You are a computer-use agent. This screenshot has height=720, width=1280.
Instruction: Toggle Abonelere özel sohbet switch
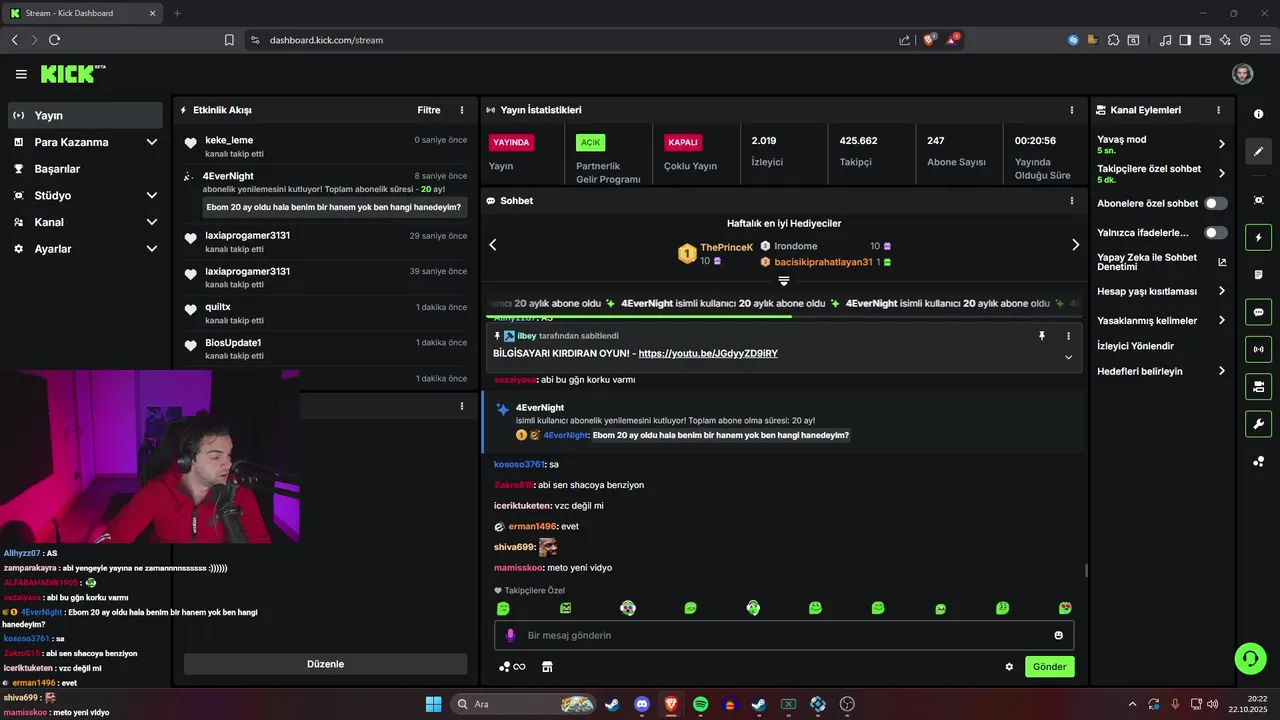[1216, 203]
